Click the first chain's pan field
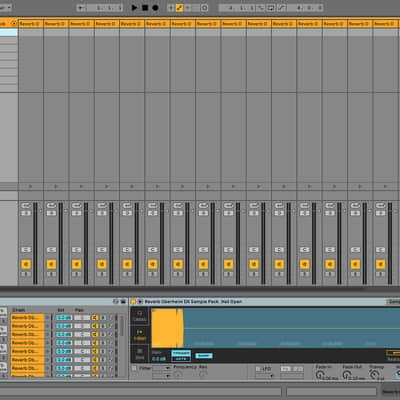Image resolution: width=400 pixels, height=400 pixels. pos(82,318)
